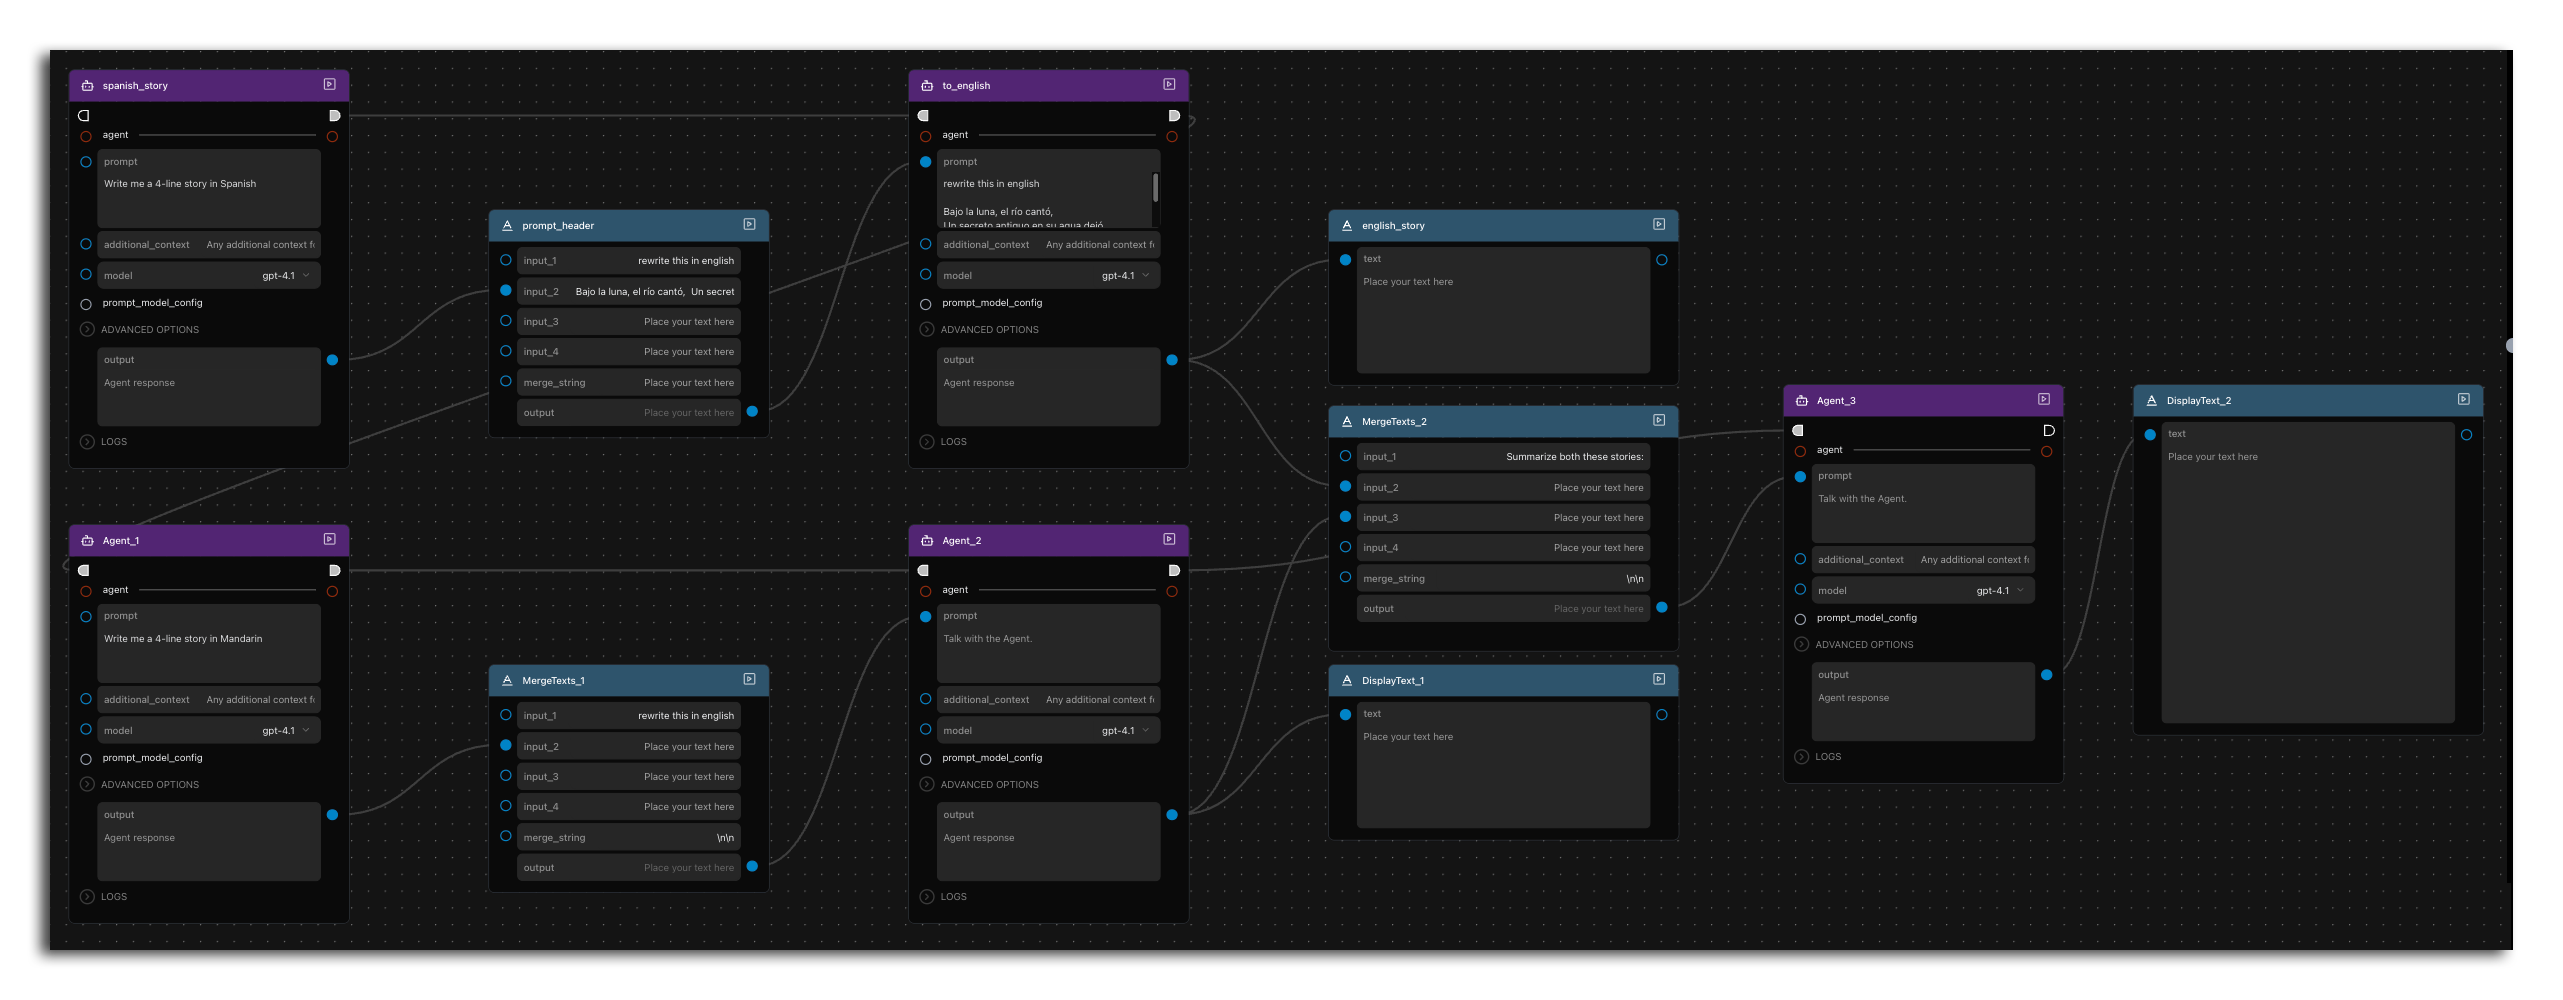Screen dimensions: 2563x1000
Task: Select the MergeTexts_2 node title
Action: pos(1394,422)
